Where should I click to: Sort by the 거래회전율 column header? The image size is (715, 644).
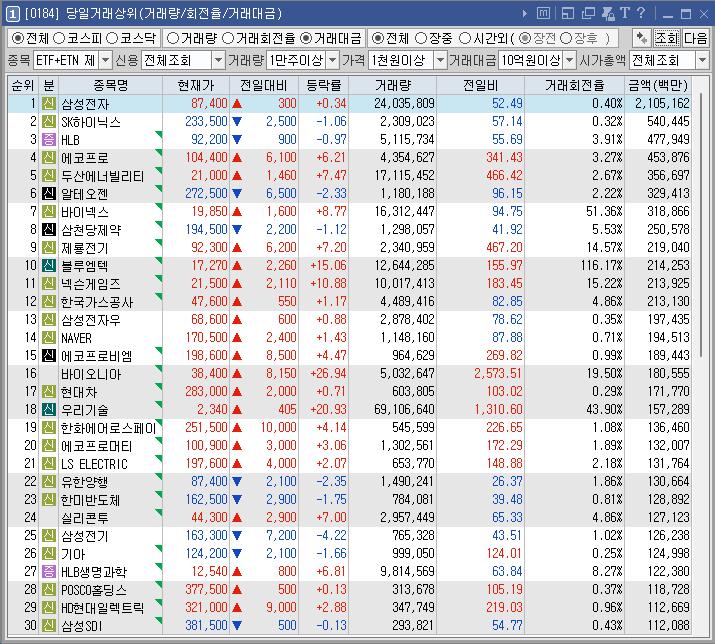(x=575, y=85)
